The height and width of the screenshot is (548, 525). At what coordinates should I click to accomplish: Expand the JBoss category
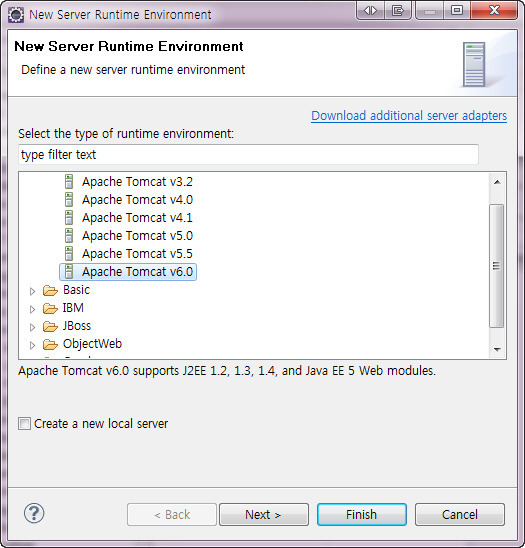(32, 327)
